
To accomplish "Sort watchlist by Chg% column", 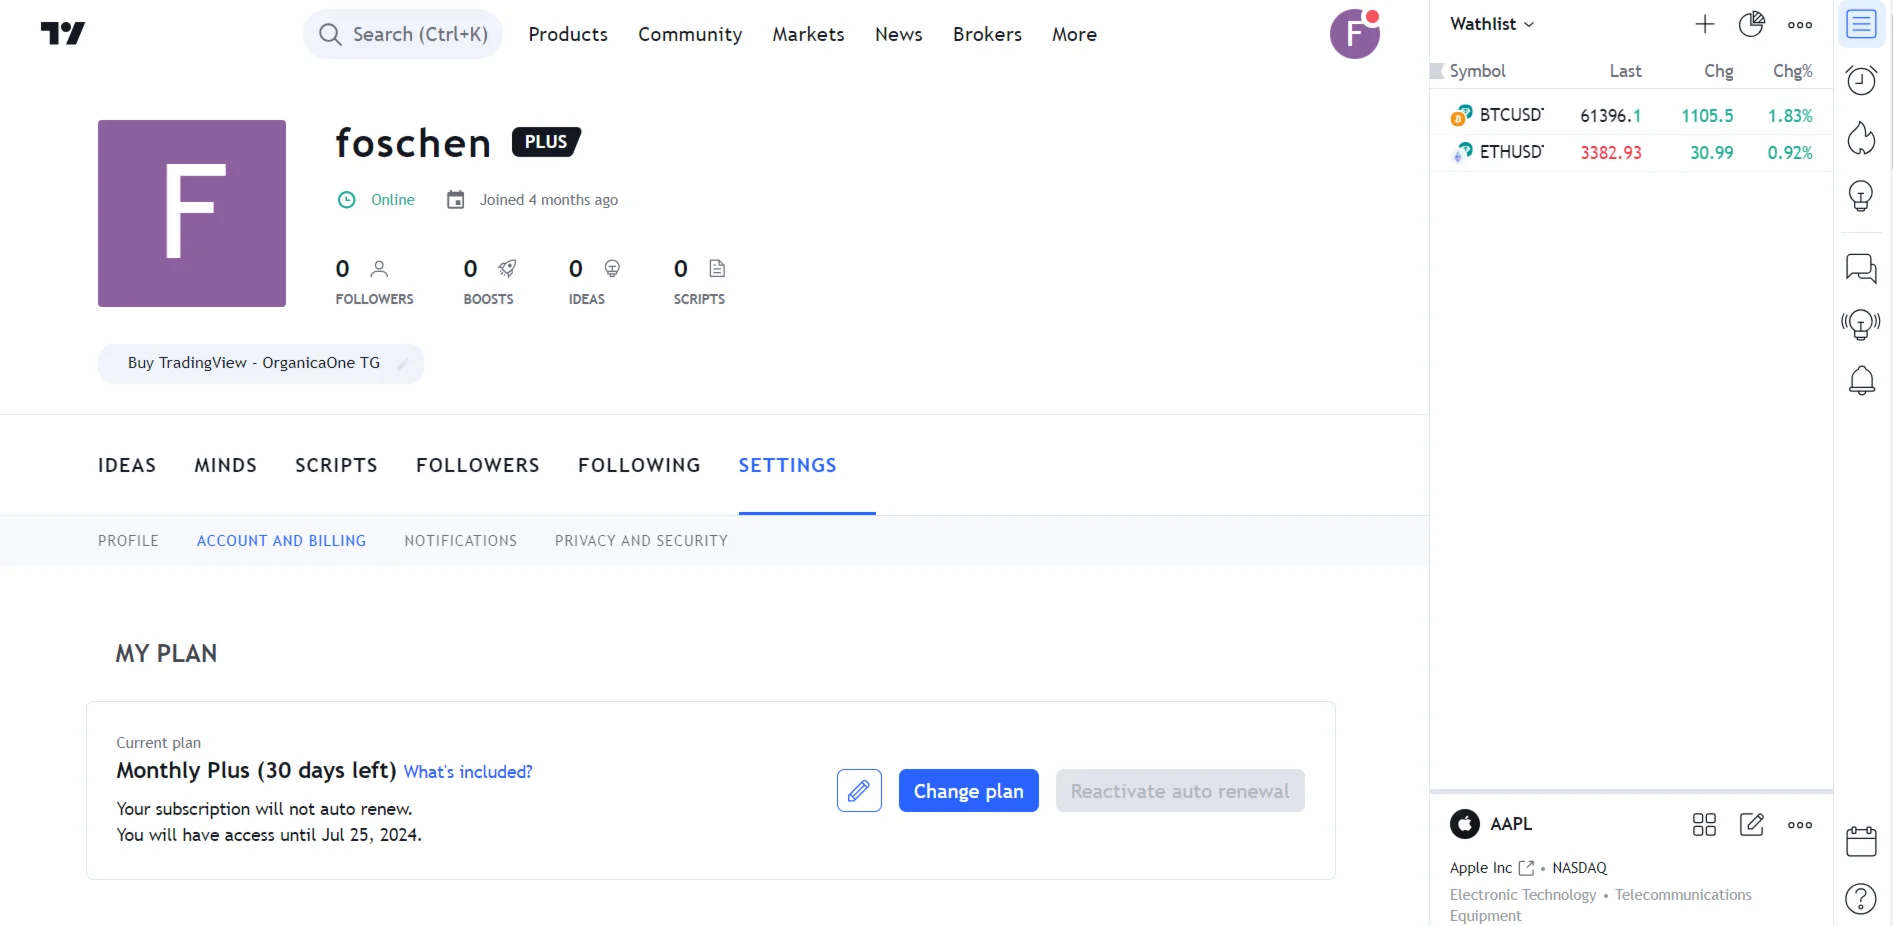I will click(x=1792, y=71).
